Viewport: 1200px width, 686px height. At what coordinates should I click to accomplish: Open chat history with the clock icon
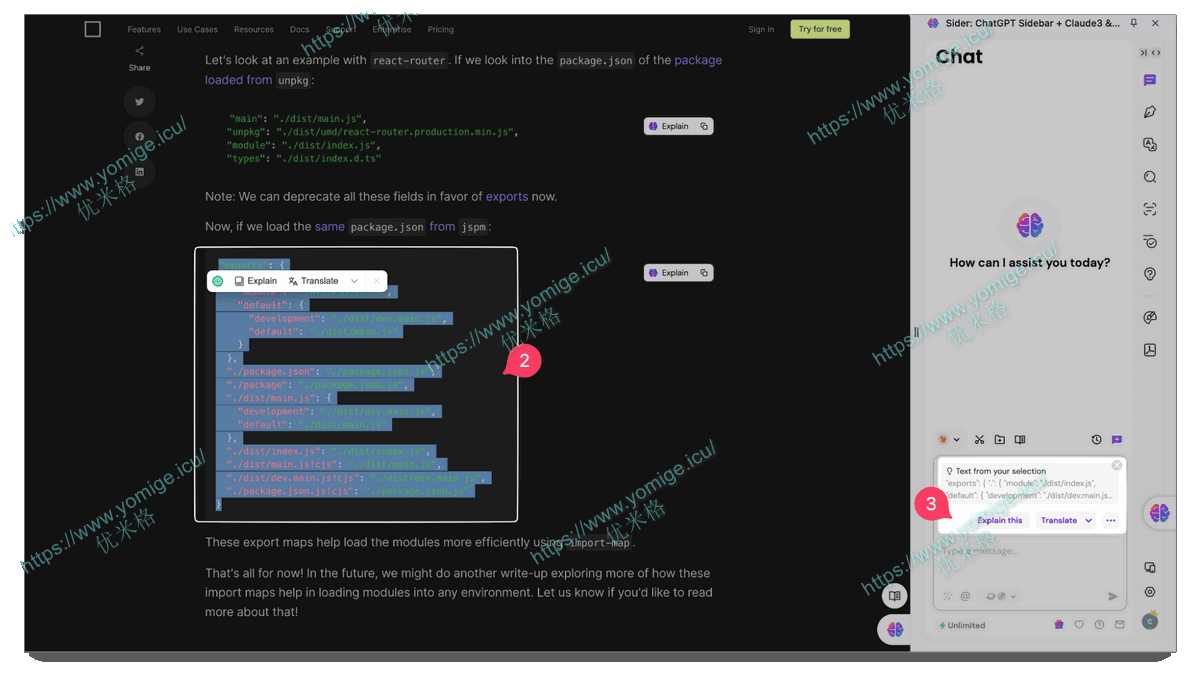(x=1096, y=439)
